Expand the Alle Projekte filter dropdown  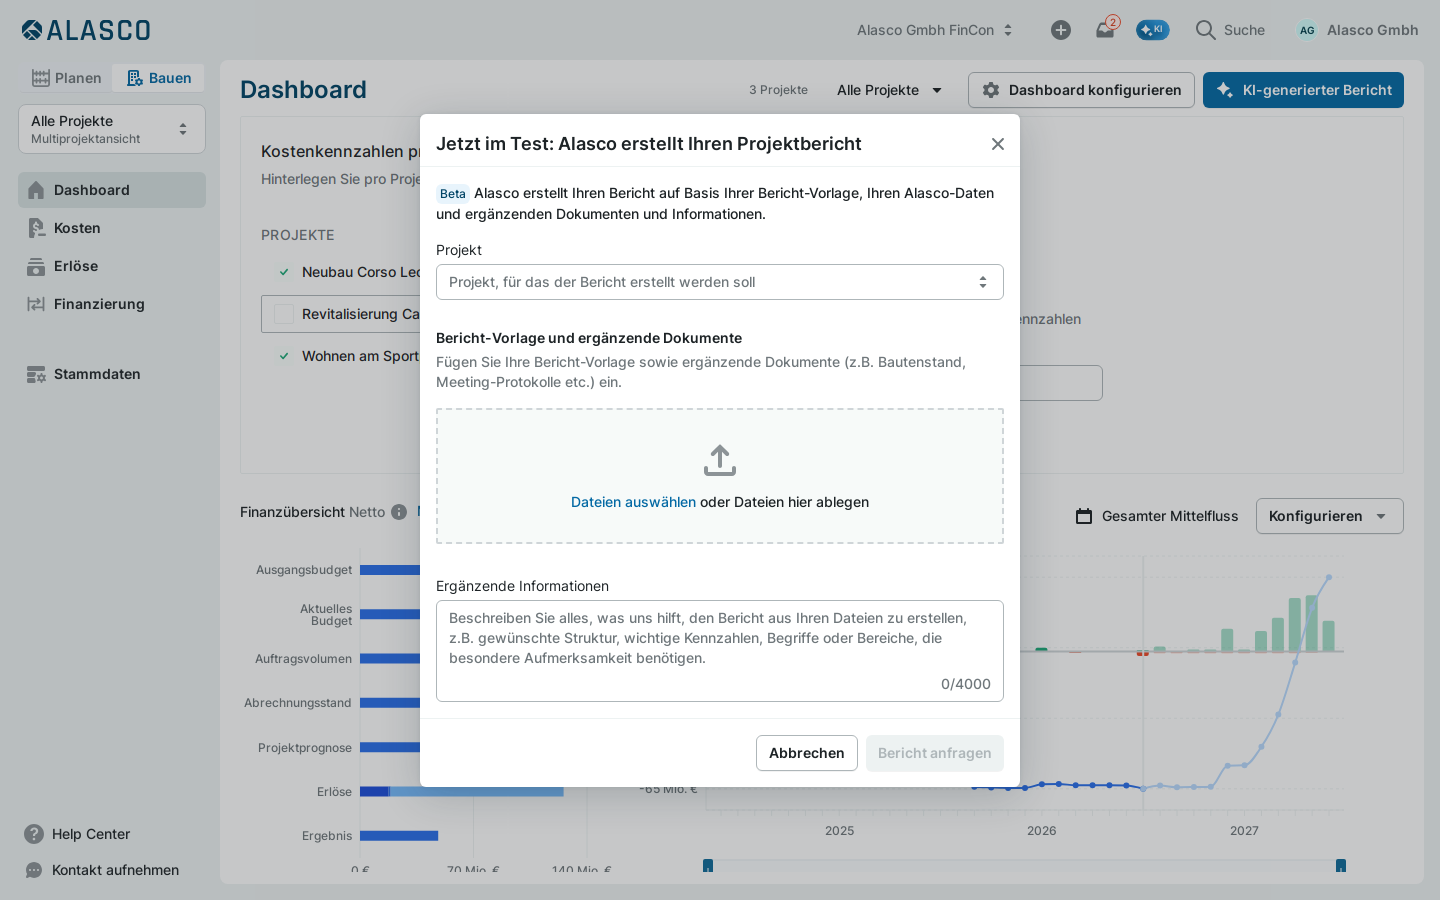pos(890,90)
